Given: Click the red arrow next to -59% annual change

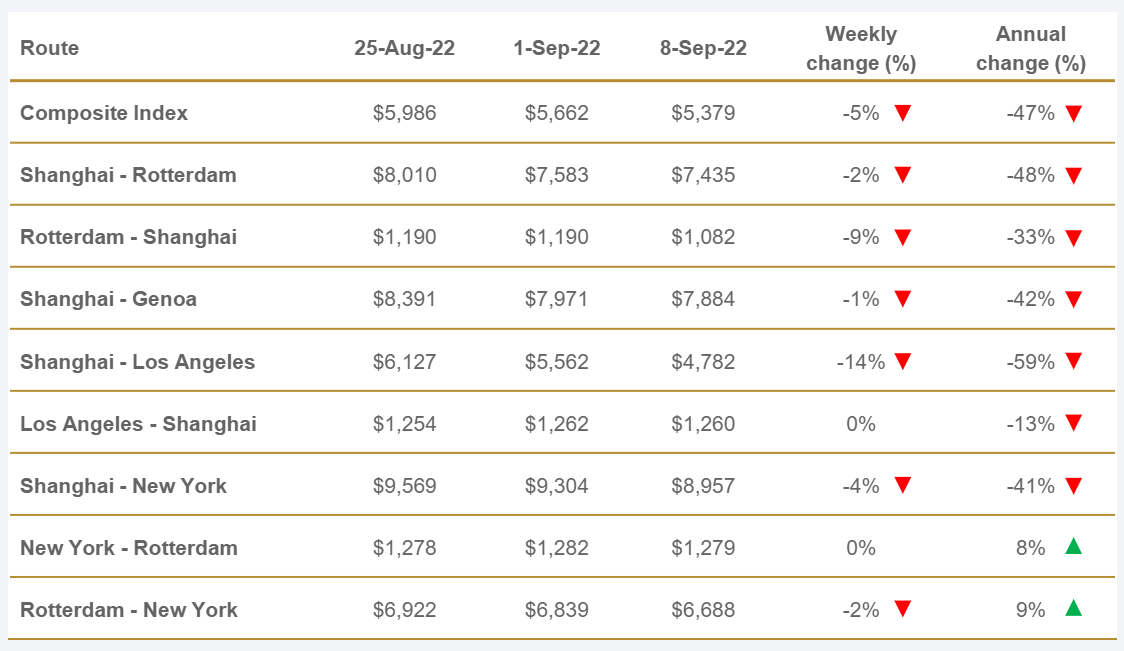Looking at the screenshot, I should (1074, 362).
